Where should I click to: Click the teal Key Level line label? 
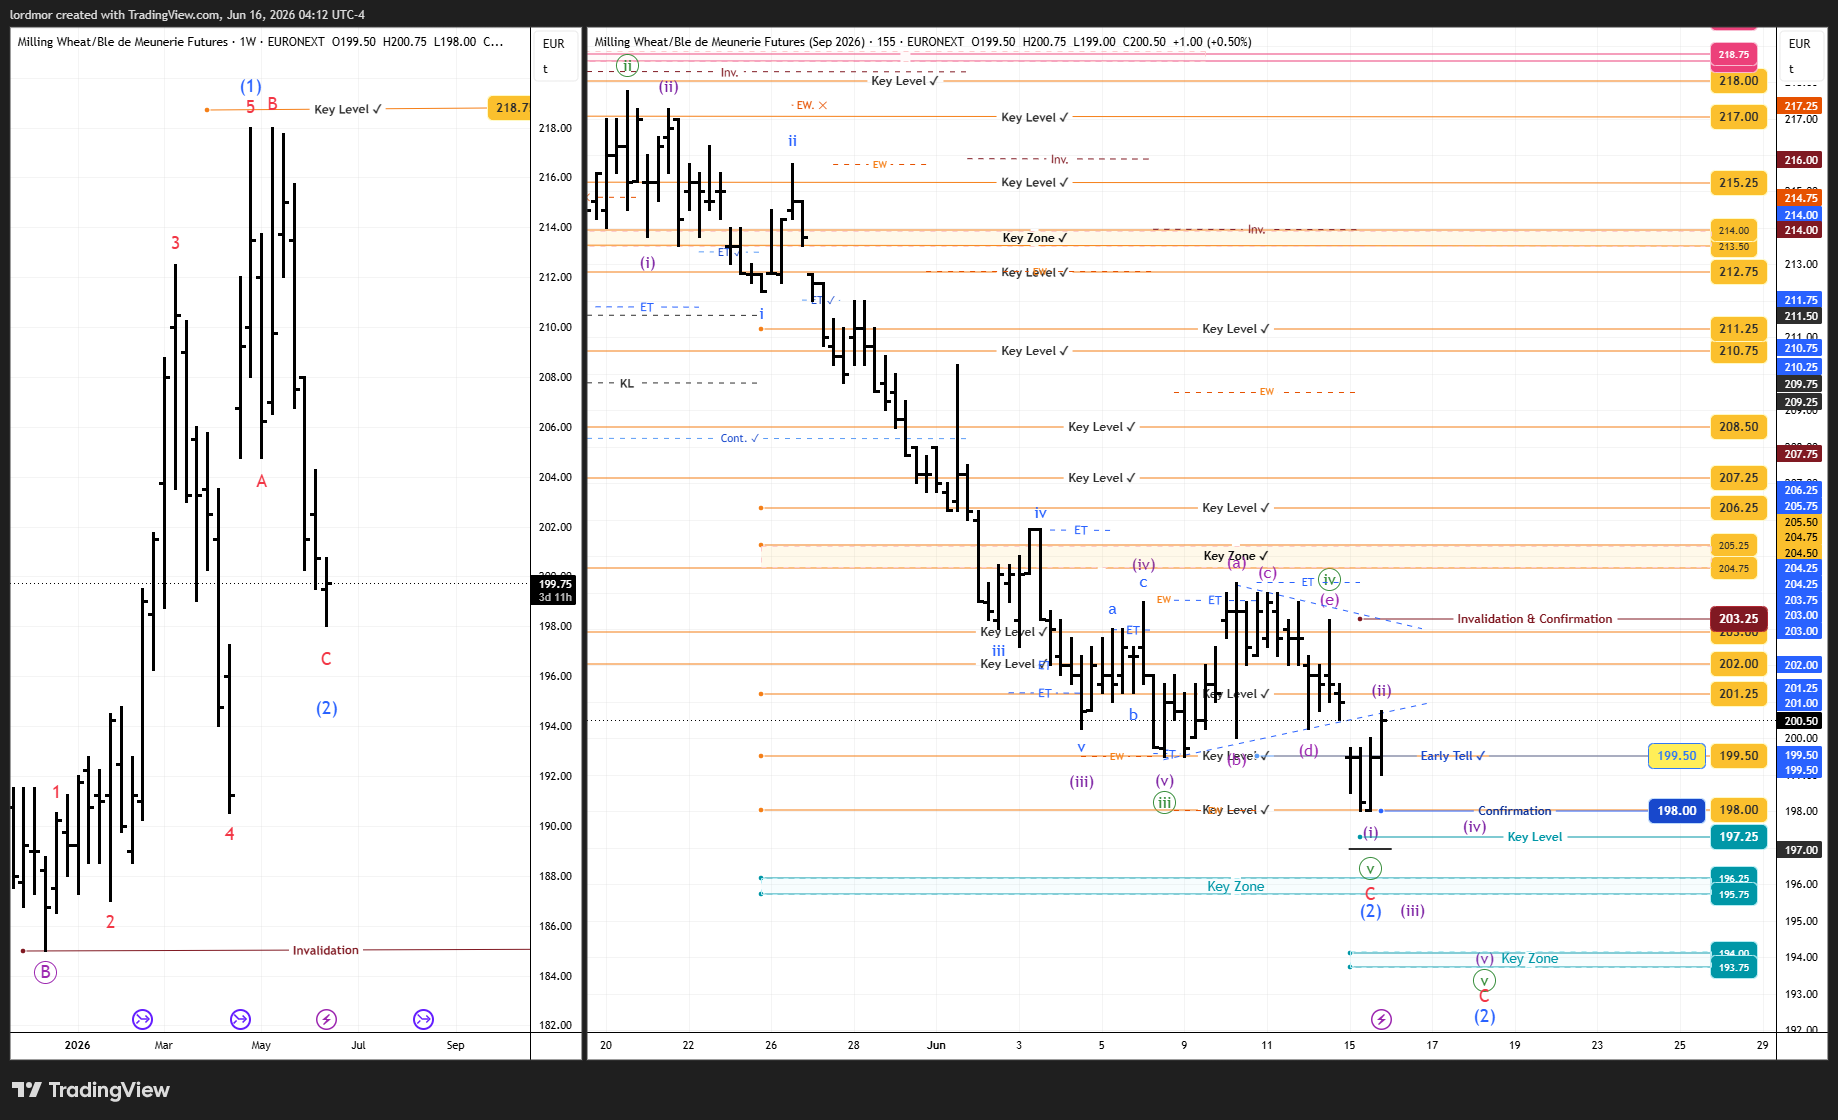[1534, 837]
